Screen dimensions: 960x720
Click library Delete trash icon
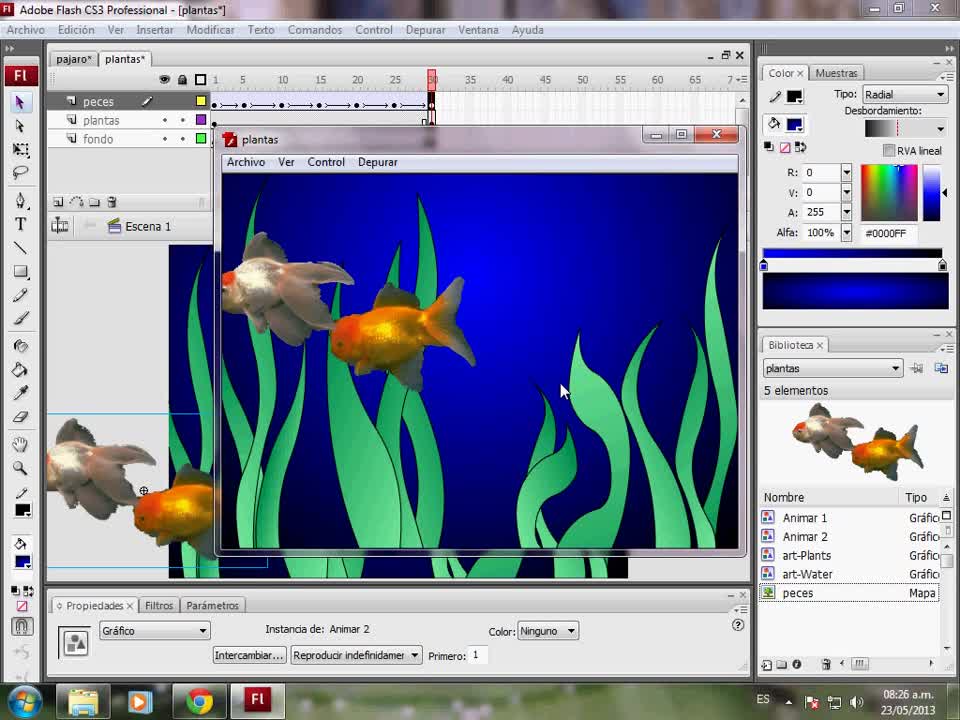(826, 664)
